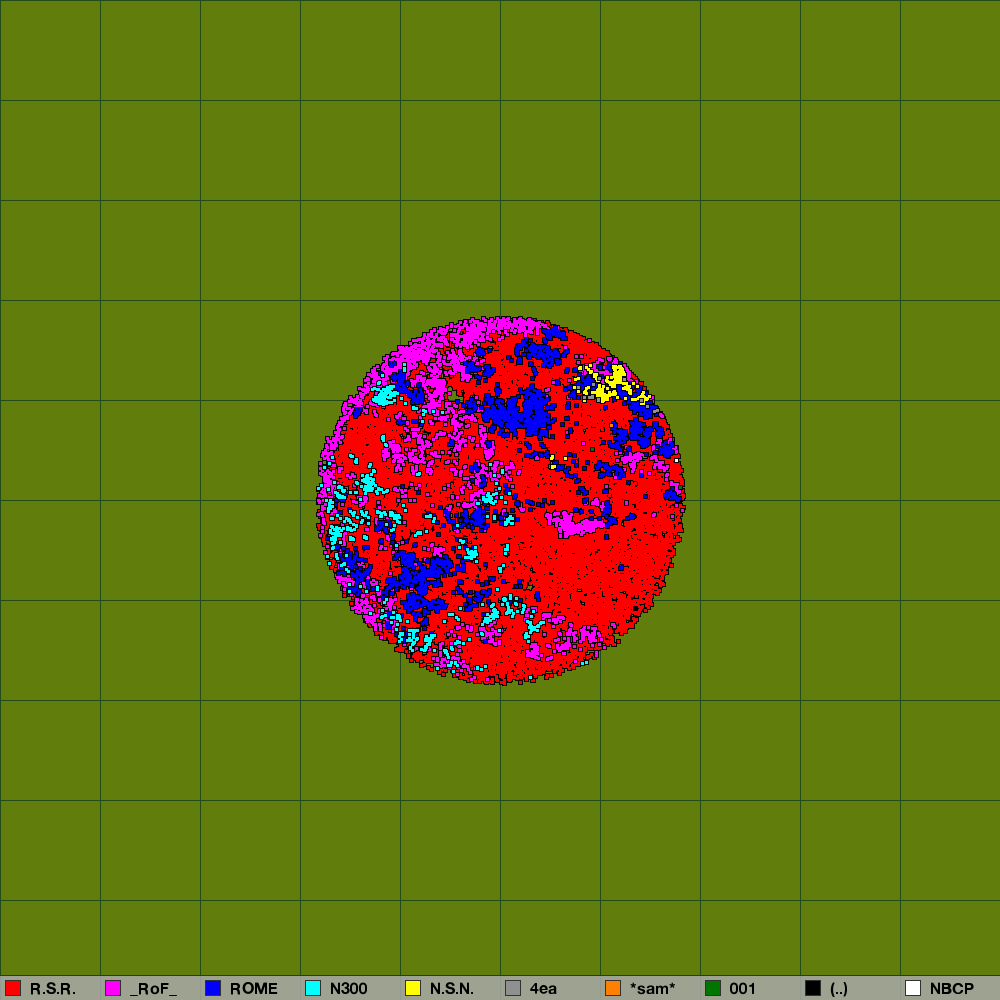Select the 4ea legend label
The height and width of the screenshot is (1000, 1000).
coord(543,989)
